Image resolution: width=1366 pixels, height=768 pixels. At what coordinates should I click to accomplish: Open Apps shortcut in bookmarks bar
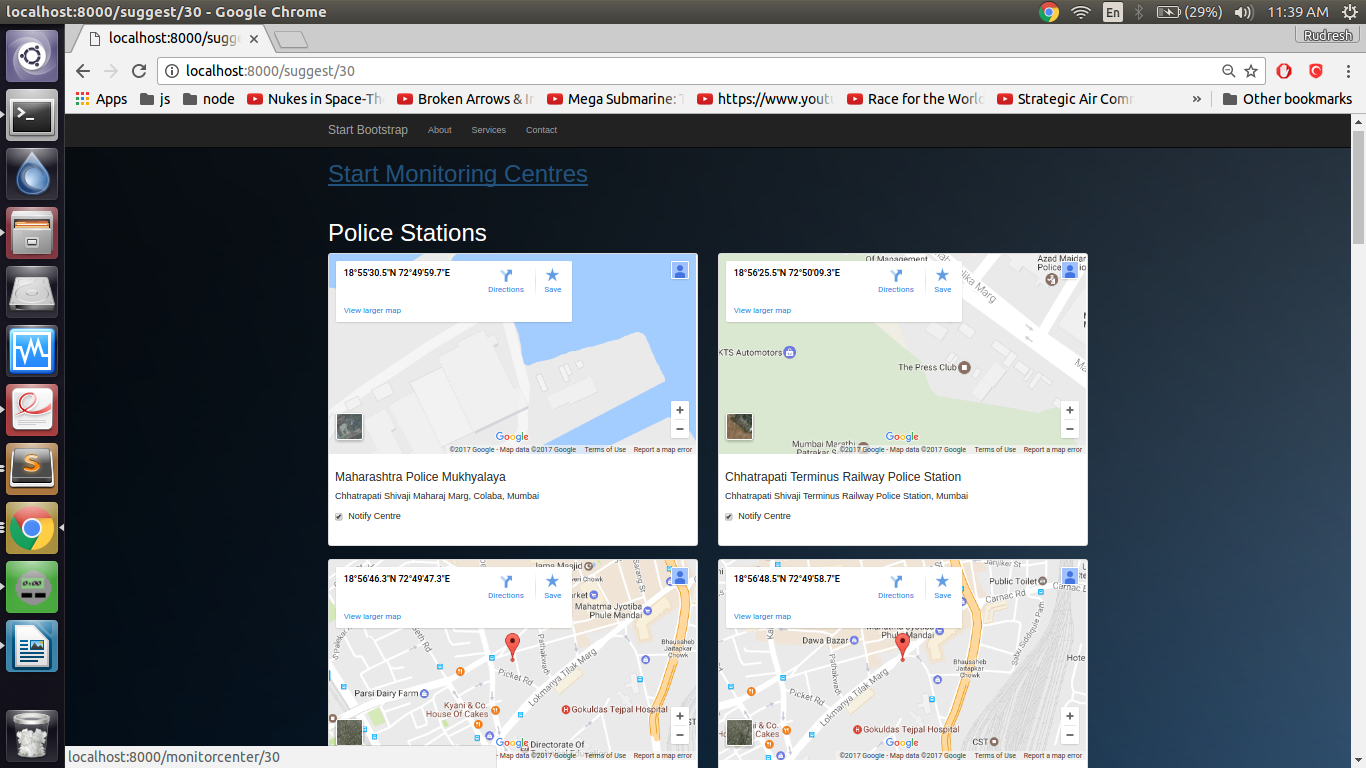(x=102, y=99)
